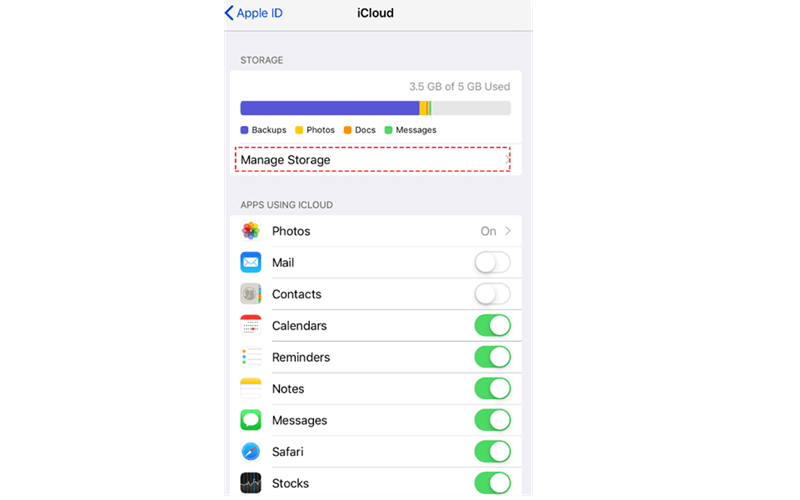Click the purple Backups storage bar segment
Image resolution: width=800 pixels, height=500 pixels.
point(330,108)
